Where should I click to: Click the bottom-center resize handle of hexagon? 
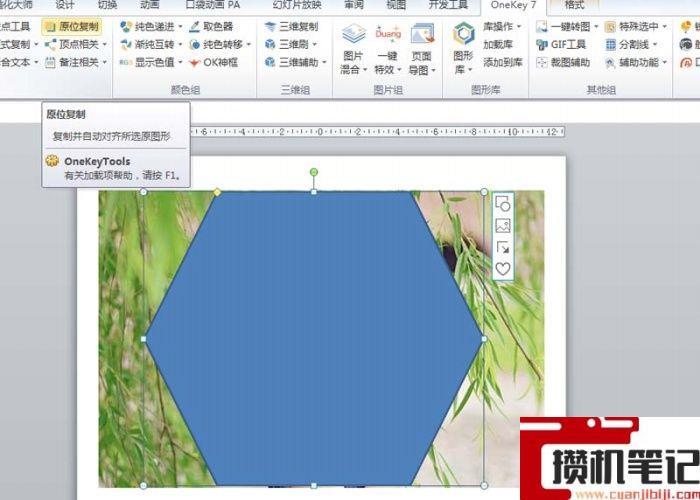pyautogui.click(x=314, y=485)
